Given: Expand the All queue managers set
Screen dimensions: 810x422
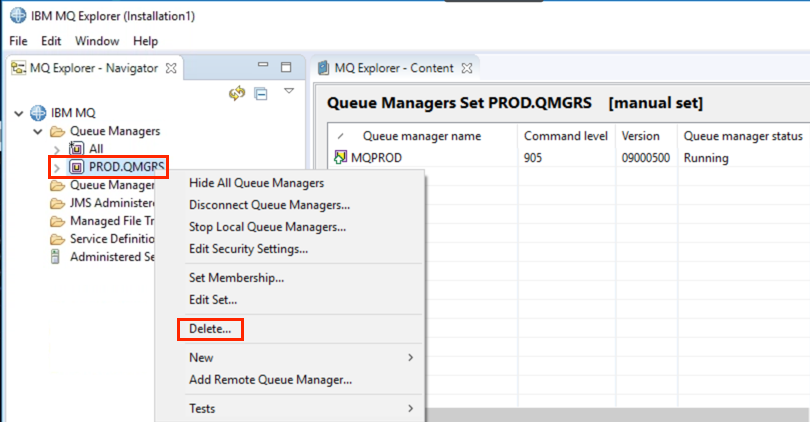Looking at the screenshot, I should point(57,150).
